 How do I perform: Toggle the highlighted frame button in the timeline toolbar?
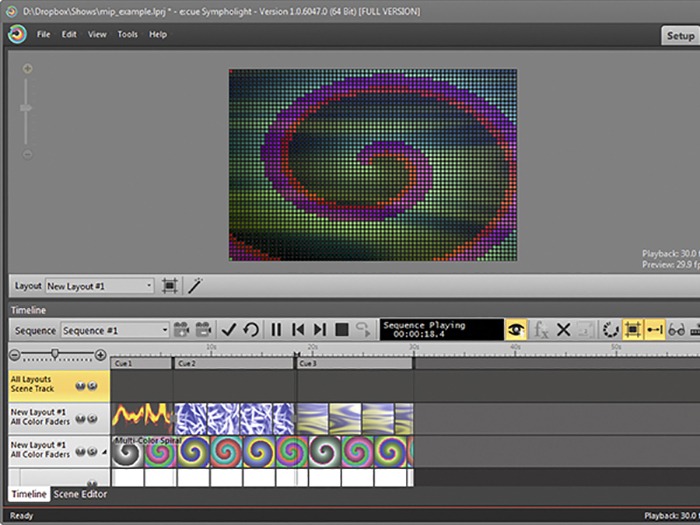[632, 329]
